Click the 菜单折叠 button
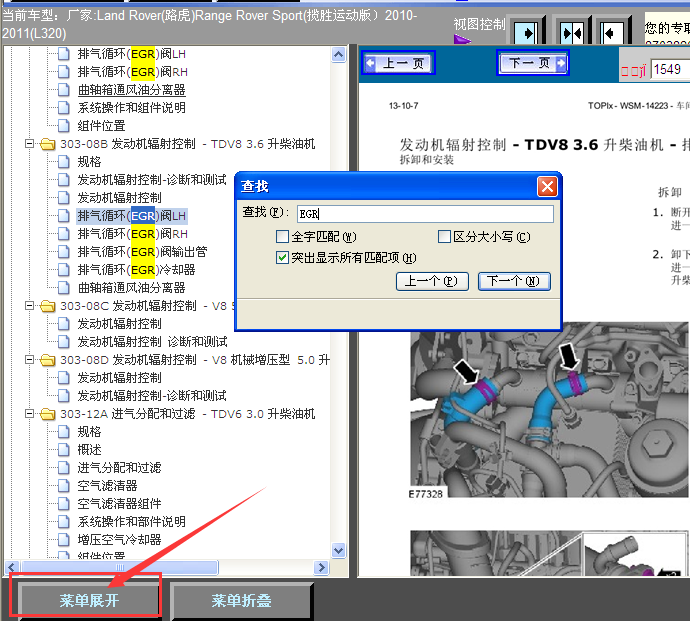The image size is (690, 621). 241,601
